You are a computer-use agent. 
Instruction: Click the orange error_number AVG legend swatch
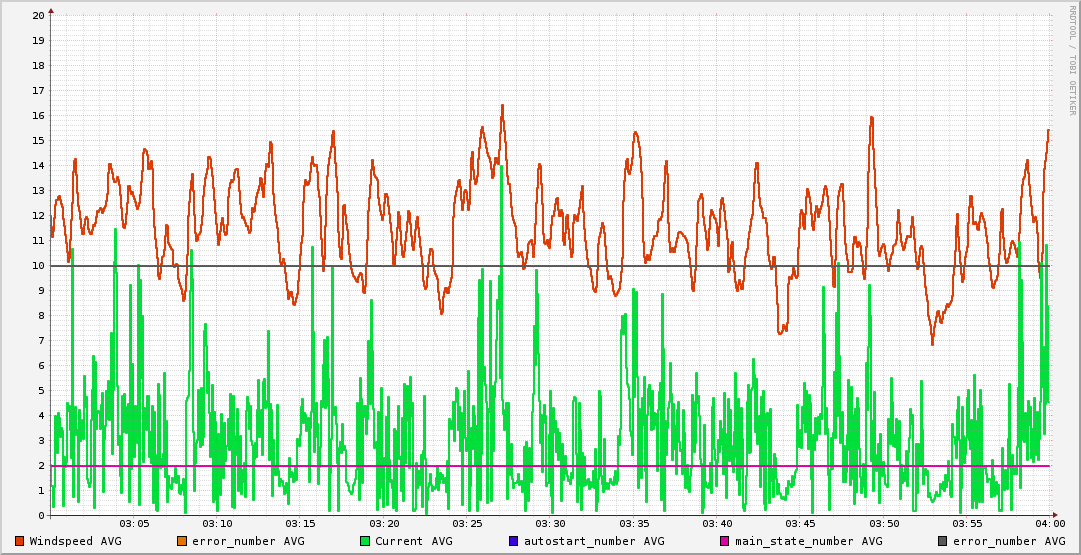click(x=182, y=541)
